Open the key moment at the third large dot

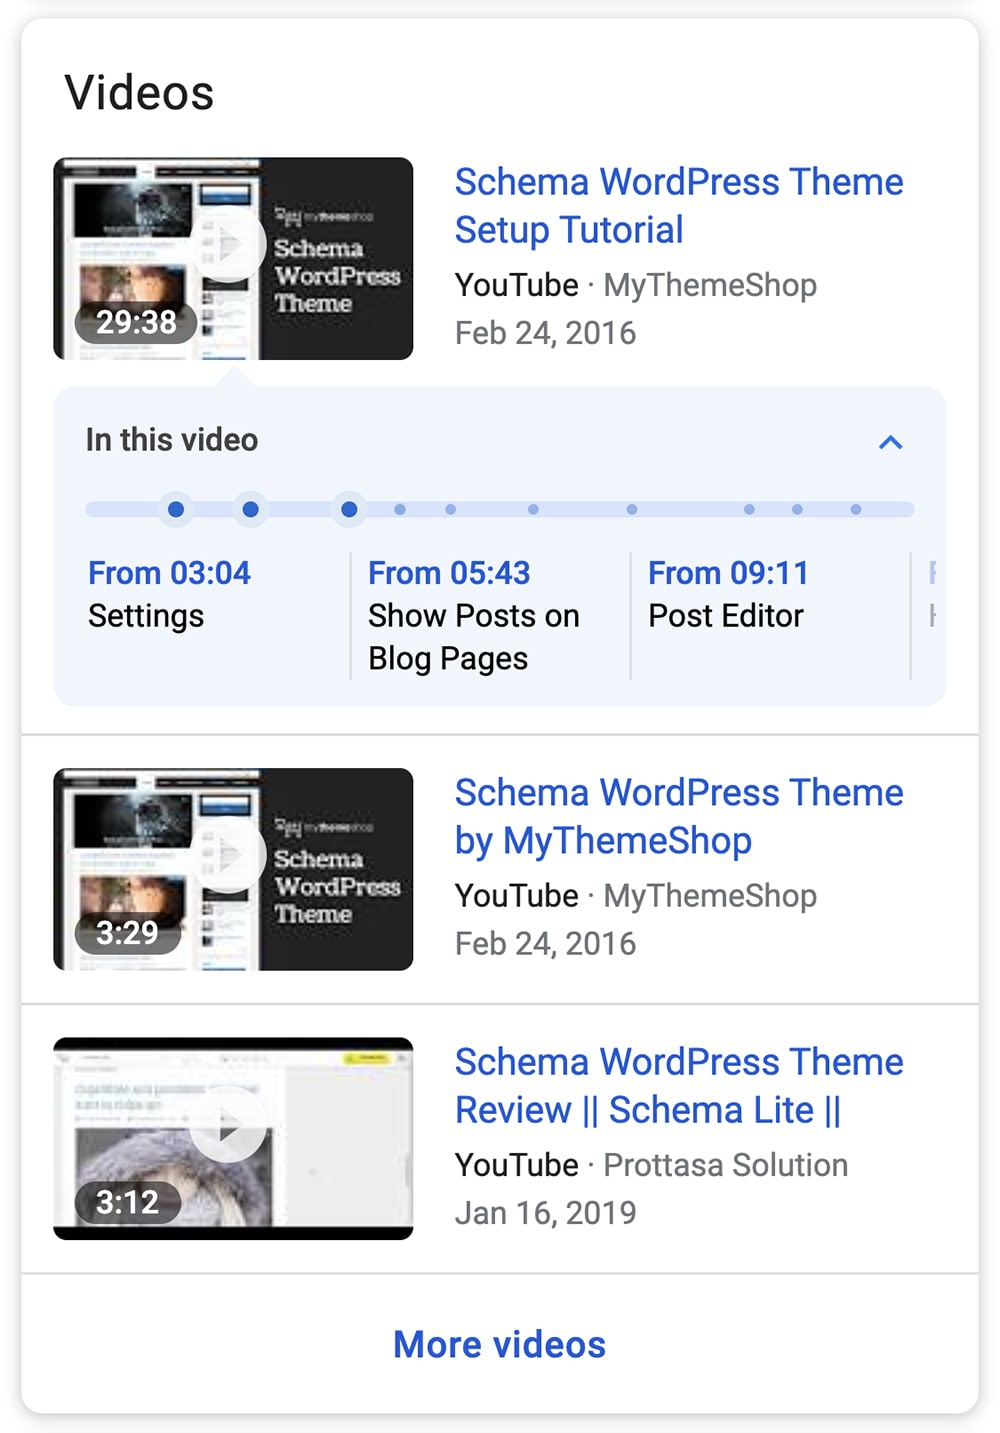(x=349, y=509)
